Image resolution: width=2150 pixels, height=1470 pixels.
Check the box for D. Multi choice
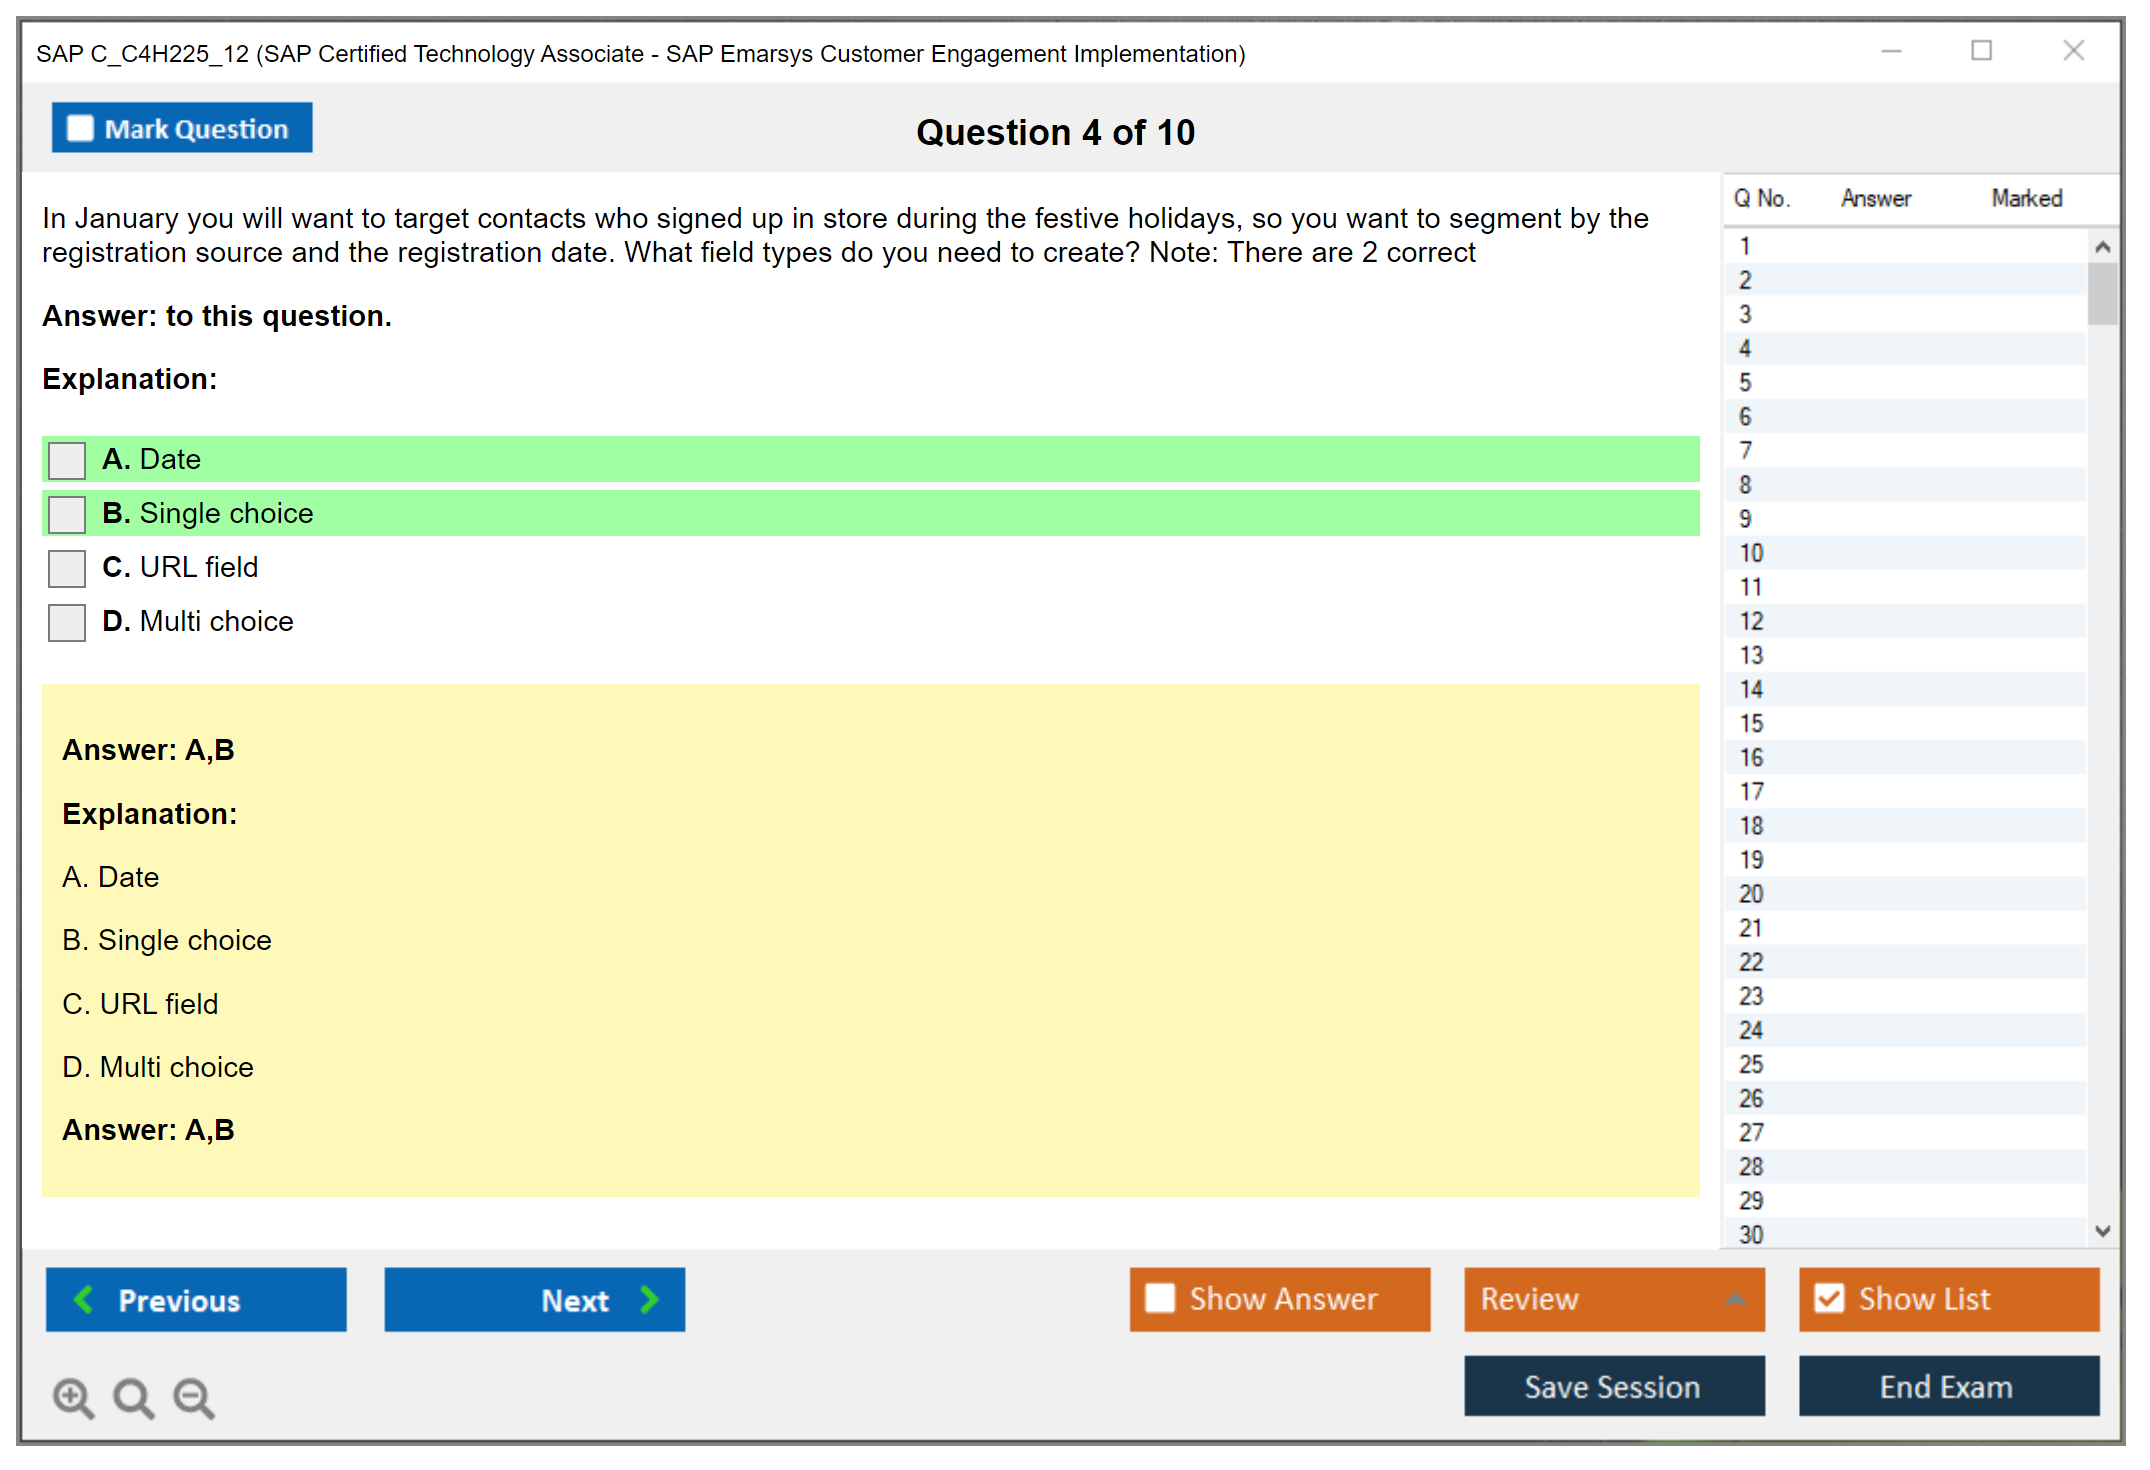(67, 622)
